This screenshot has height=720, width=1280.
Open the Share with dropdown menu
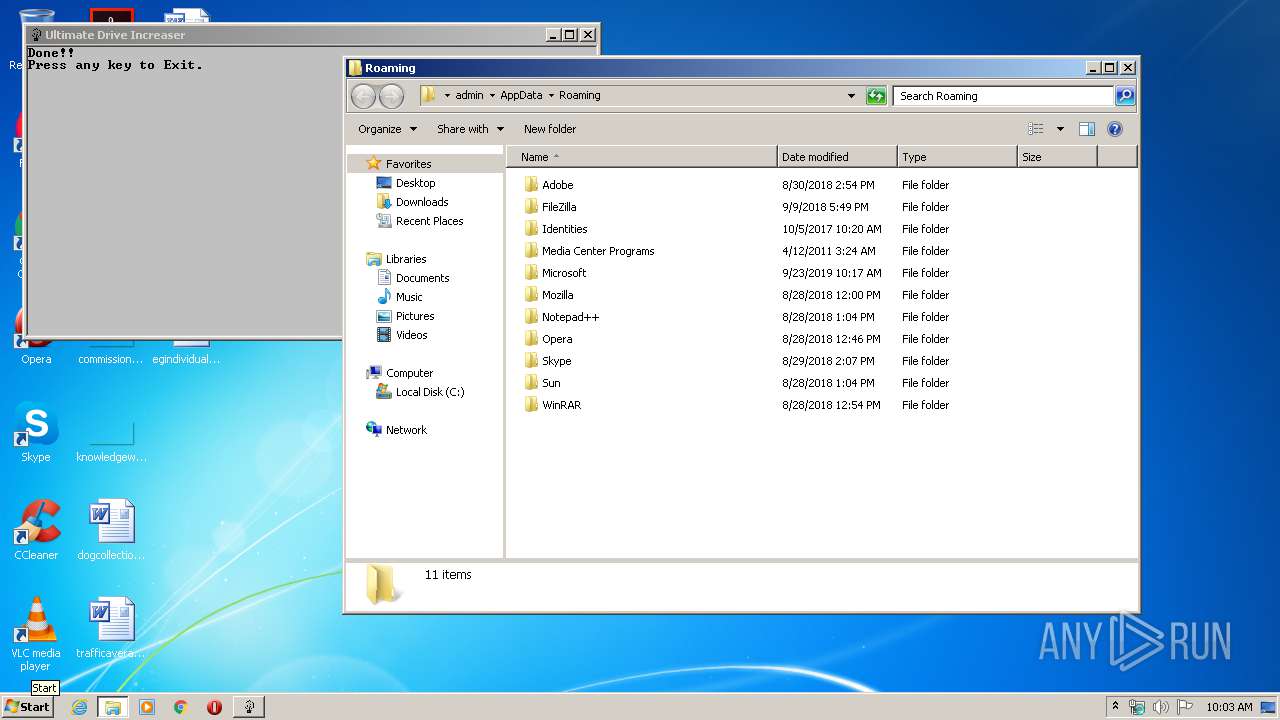point(470,129)
